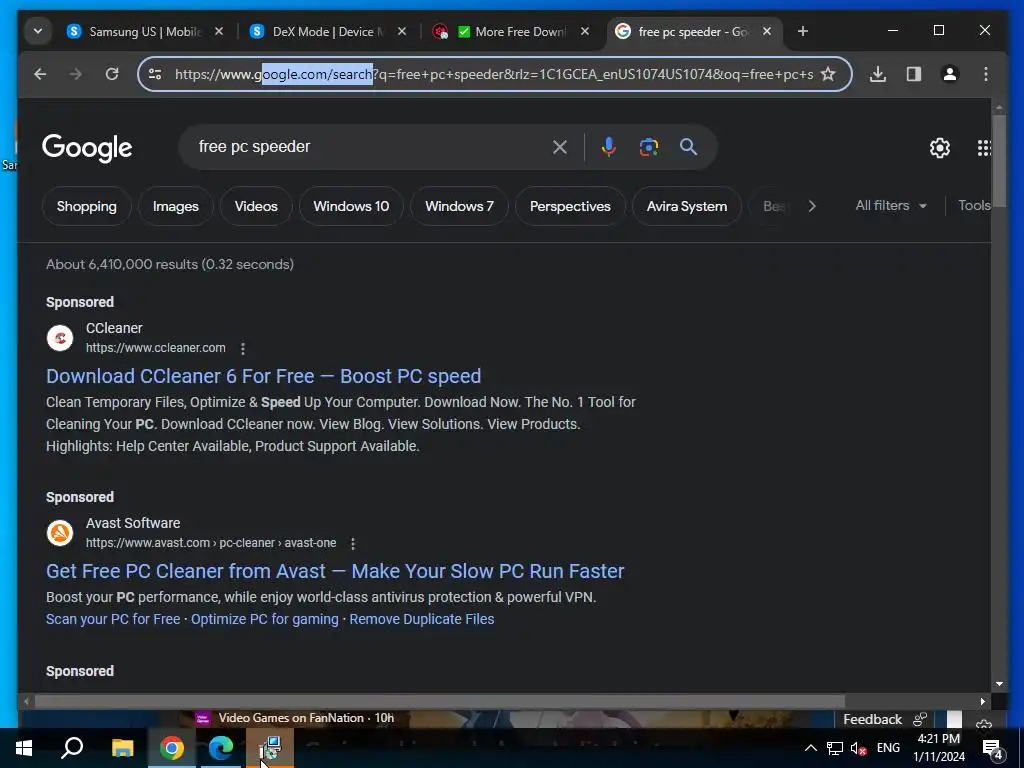
Task: Click the Avast pc-cleaner URL breadcrumb
Action: click(211, 543)
